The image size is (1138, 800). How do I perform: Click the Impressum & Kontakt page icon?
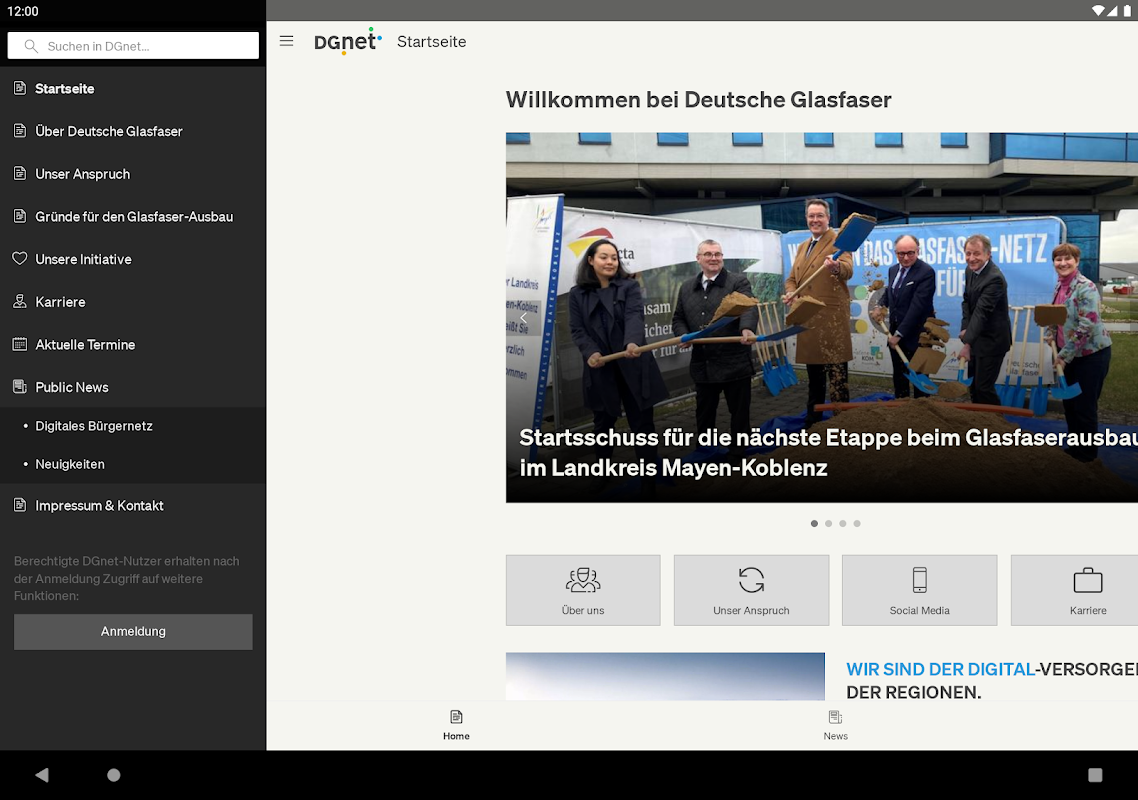(x=20, y=505)
